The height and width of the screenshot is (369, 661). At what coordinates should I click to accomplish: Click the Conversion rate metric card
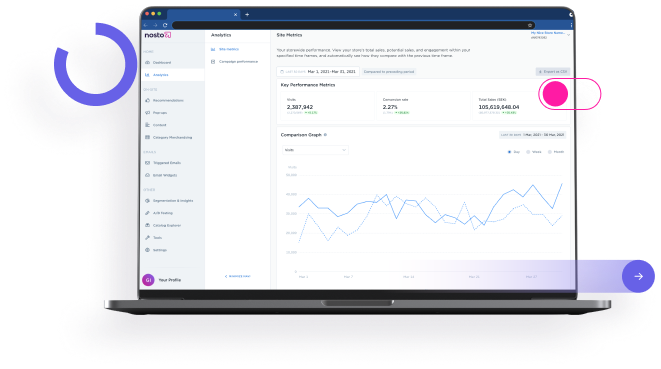pos(423,106)
